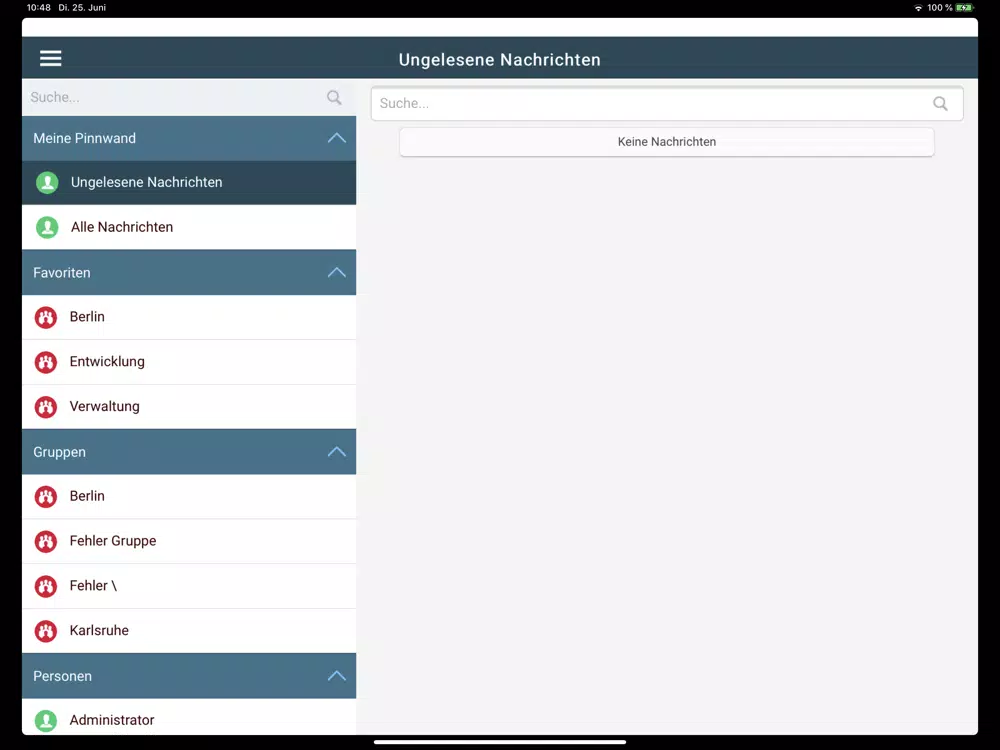
Task: Click the green avatar beside Ungelesene Nachrichten
Action: 47,182
